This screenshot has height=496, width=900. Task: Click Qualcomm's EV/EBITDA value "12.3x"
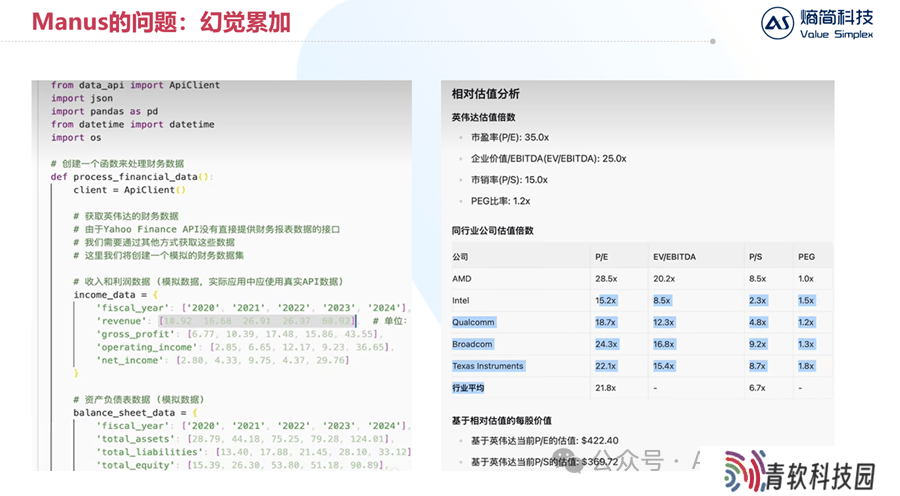tap(664, 322)
